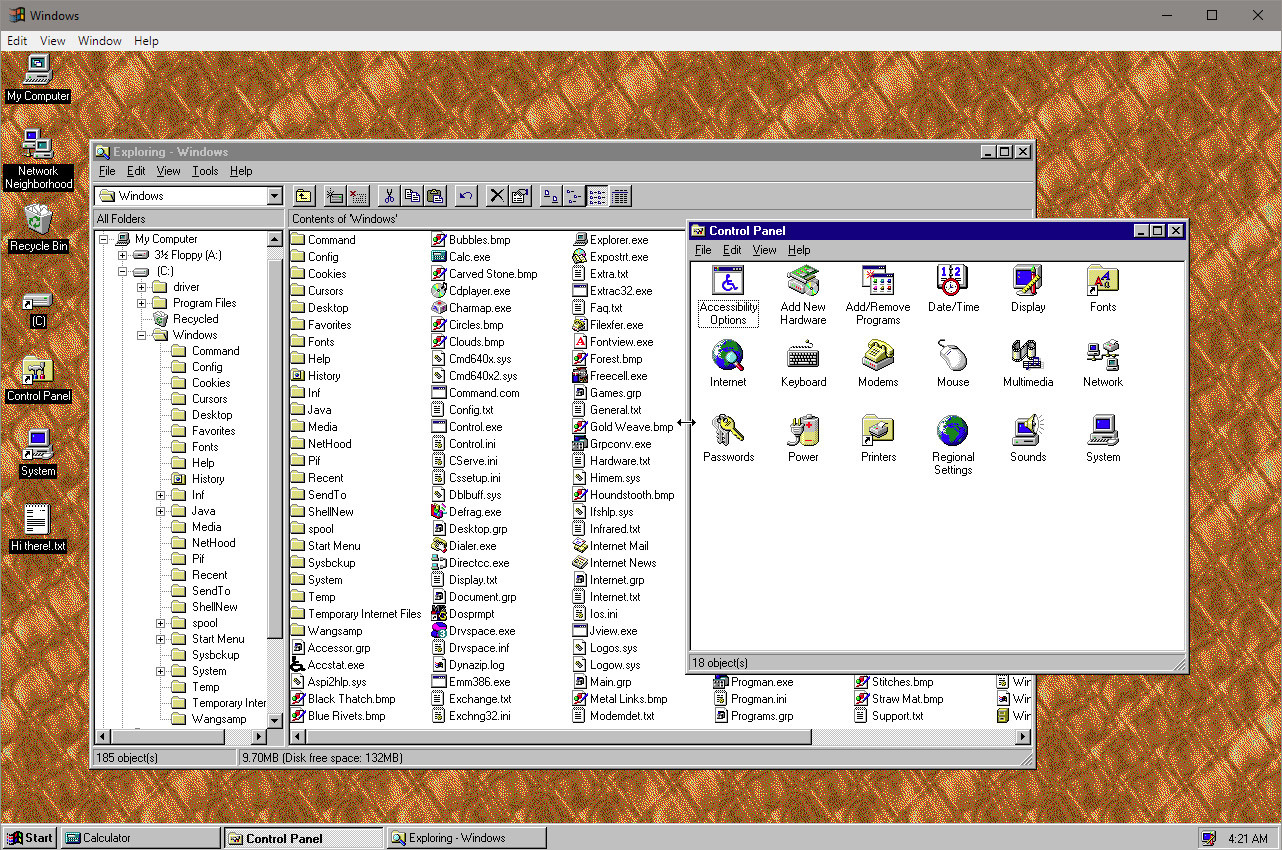Viewport: 1282px width, 850px height.
Task: Select the Cut icon on Explorer toolbar
Action: click(x=389, y=195)
